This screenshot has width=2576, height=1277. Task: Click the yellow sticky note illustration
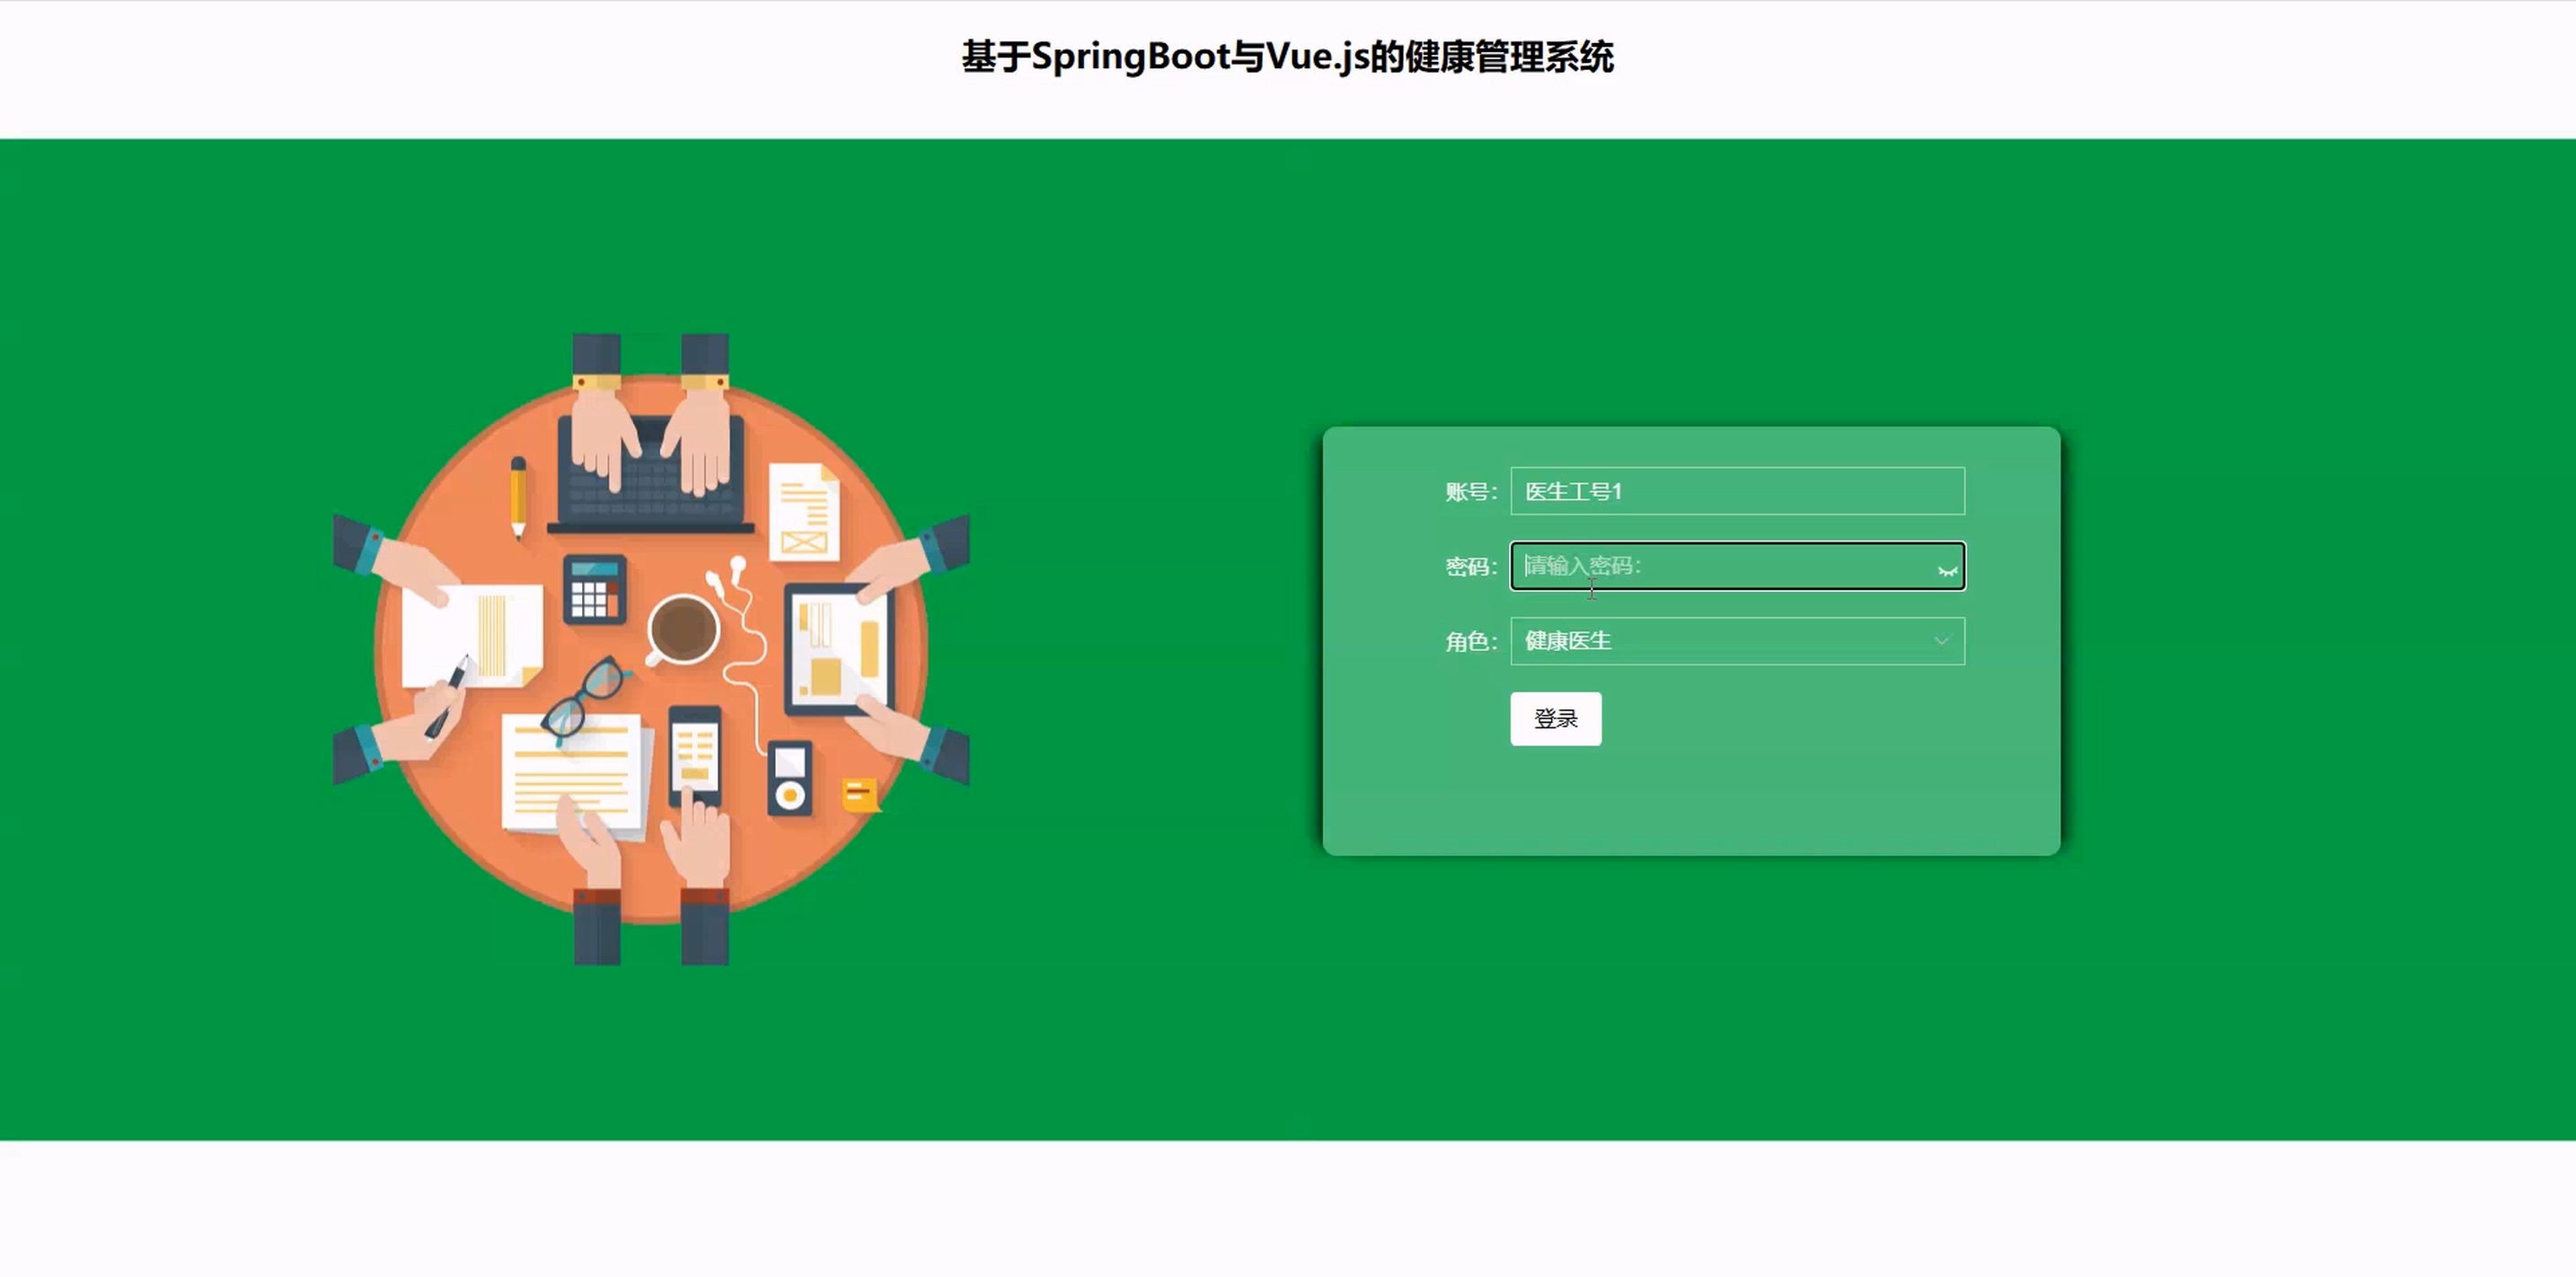860,795
